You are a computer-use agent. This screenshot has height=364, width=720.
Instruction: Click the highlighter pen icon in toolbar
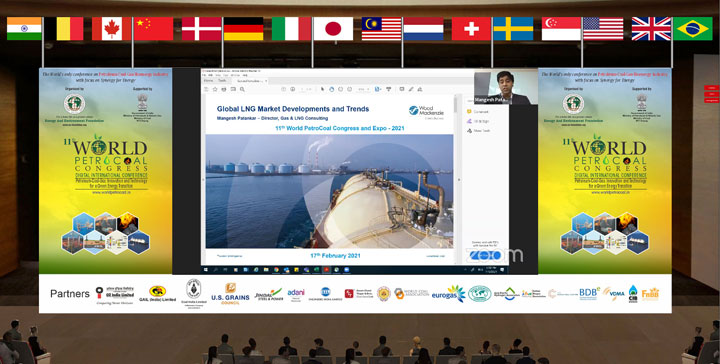tap(411, 90)
